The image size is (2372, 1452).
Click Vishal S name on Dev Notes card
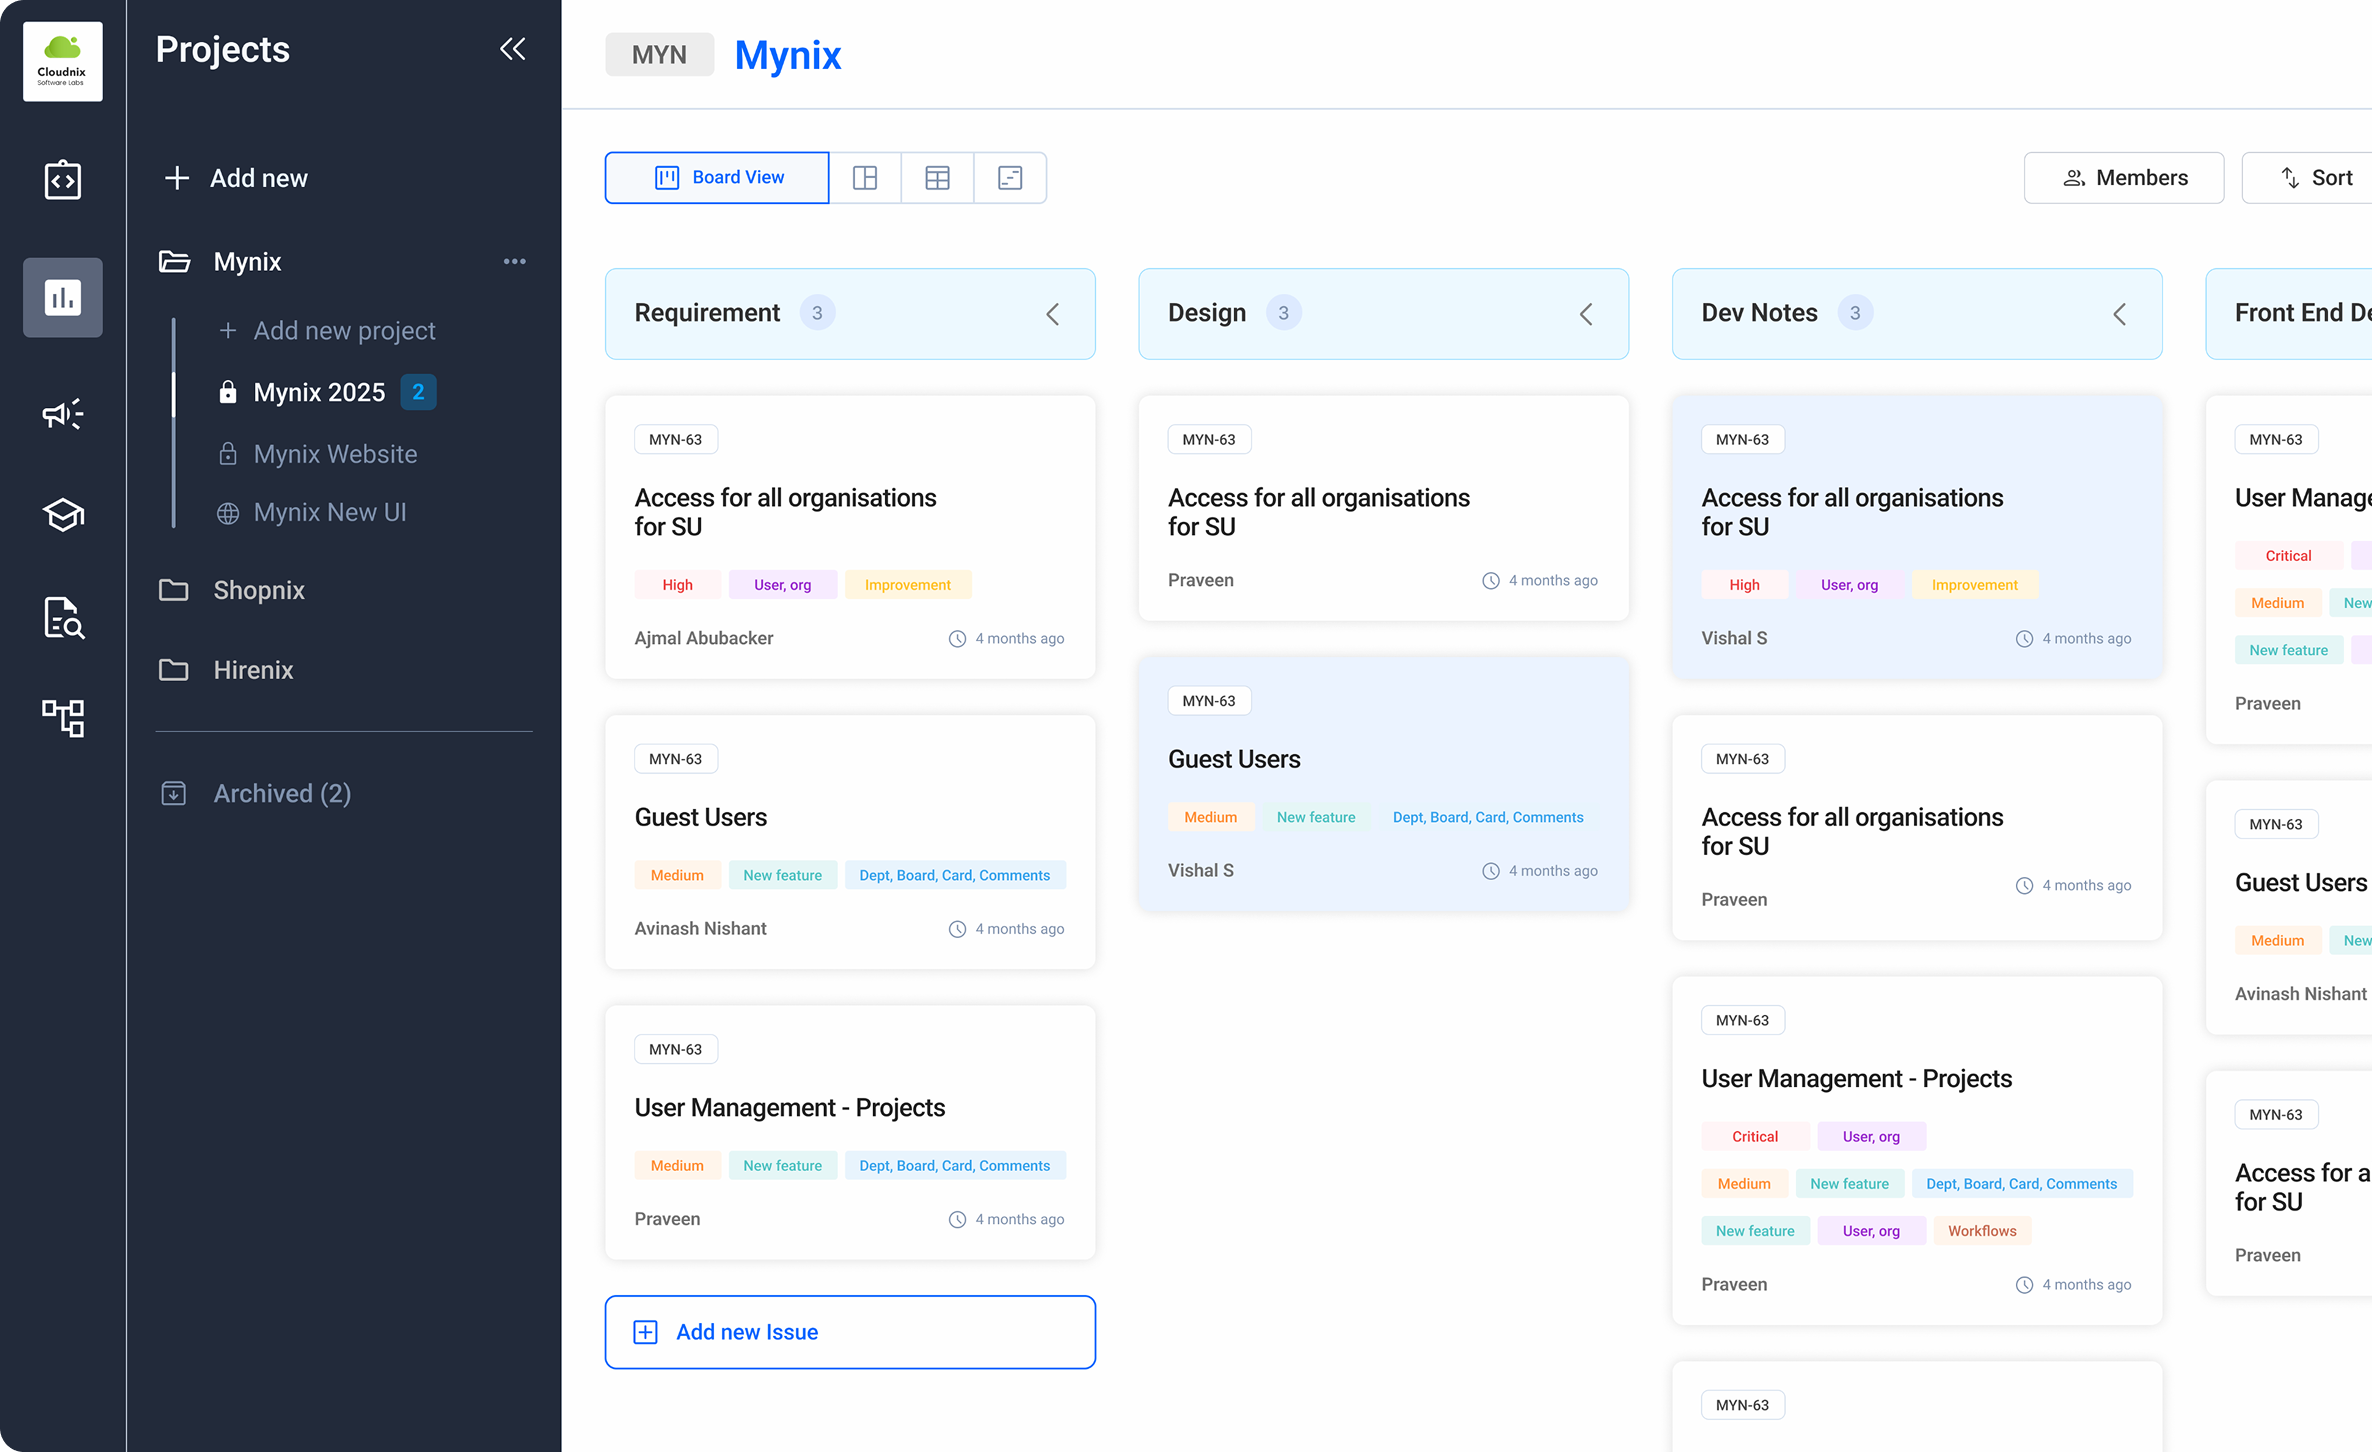click(1734, 638)
